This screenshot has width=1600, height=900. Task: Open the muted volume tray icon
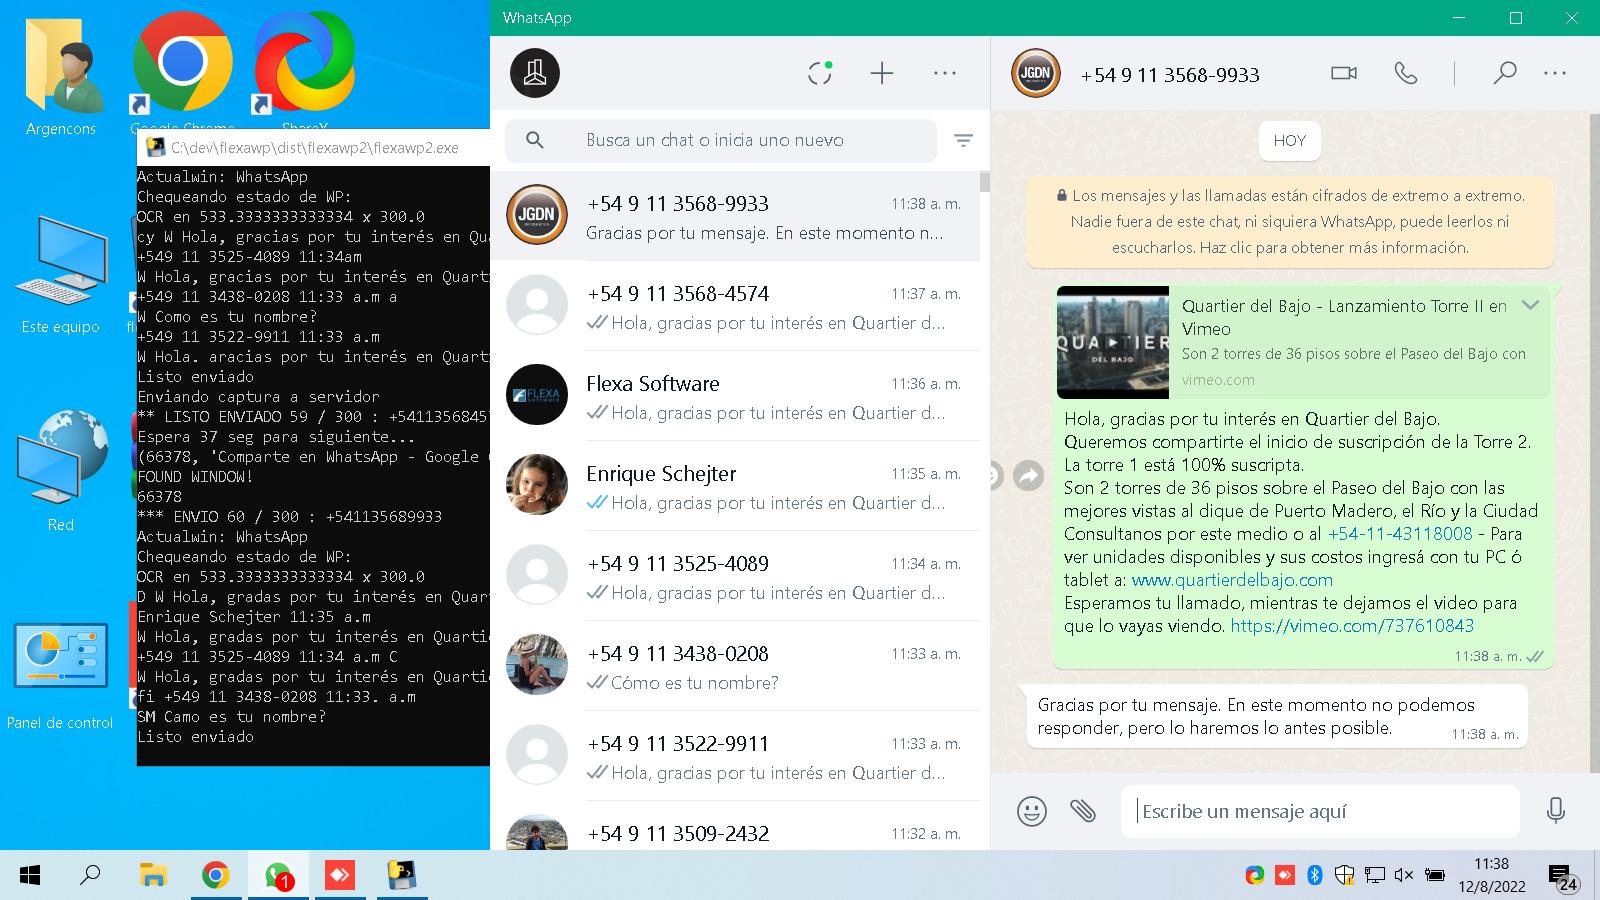point(1404,875)
